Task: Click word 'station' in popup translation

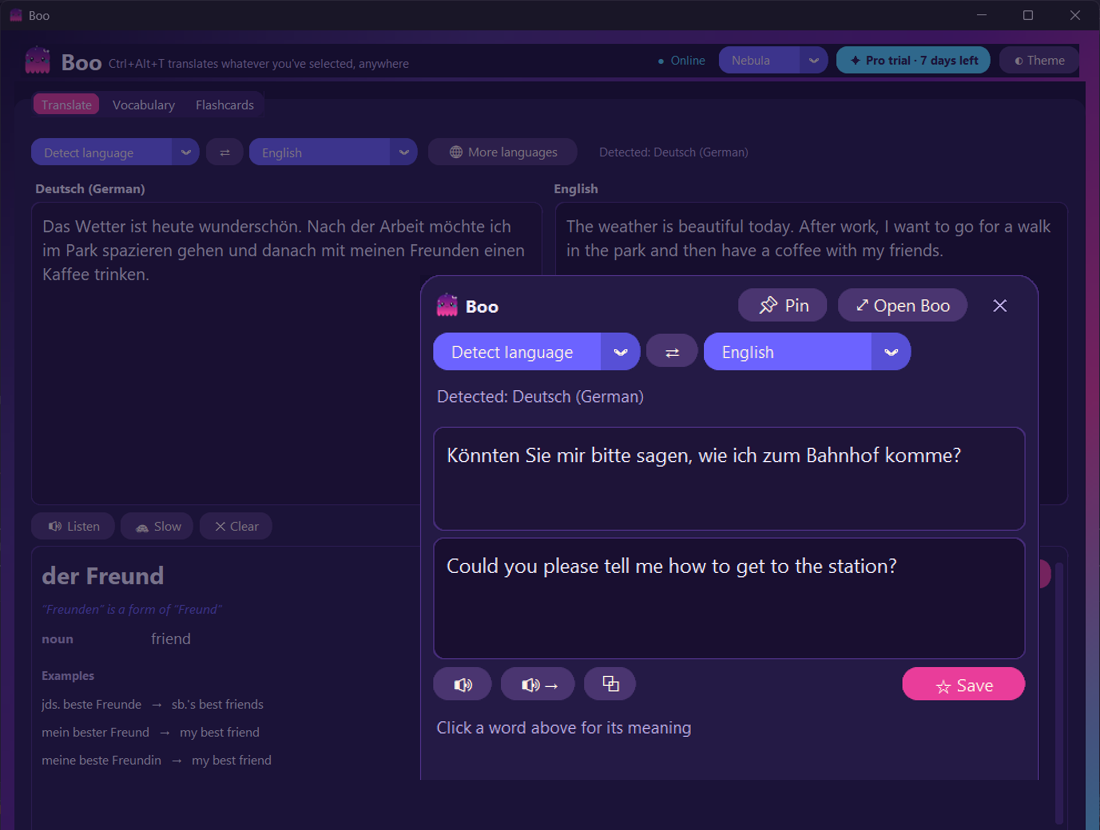Action: (x=857, y=566)
